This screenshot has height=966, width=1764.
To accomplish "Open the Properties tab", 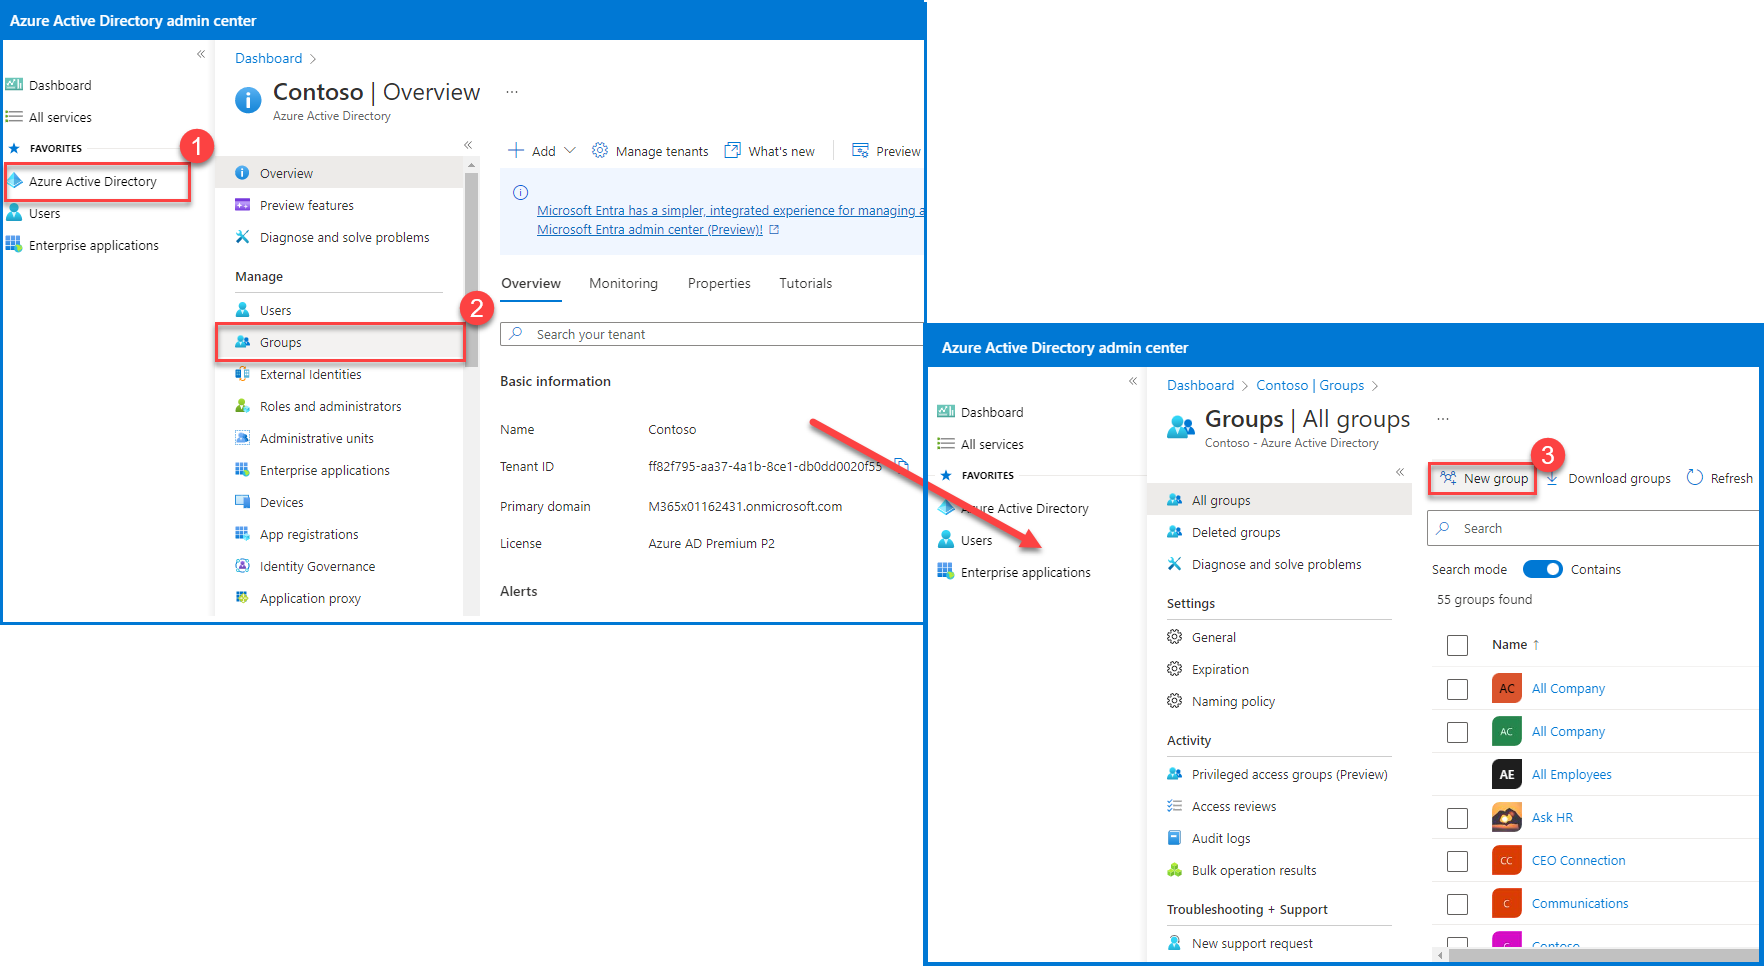I will click(719, 284).
